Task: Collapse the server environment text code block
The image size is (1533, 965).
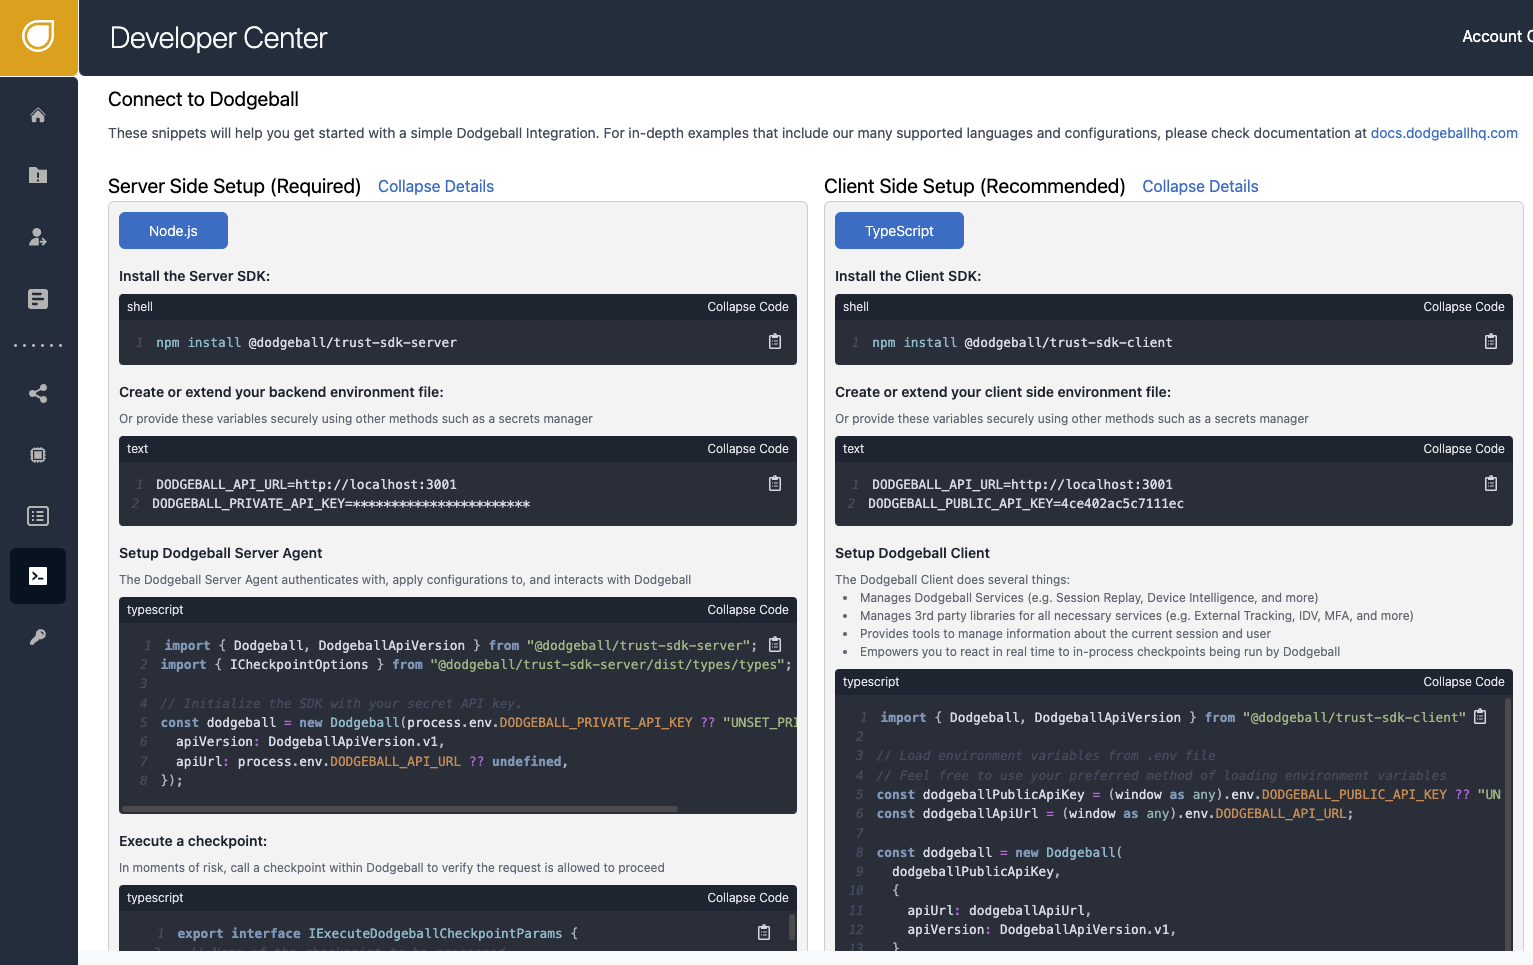Action: point(748,449)
